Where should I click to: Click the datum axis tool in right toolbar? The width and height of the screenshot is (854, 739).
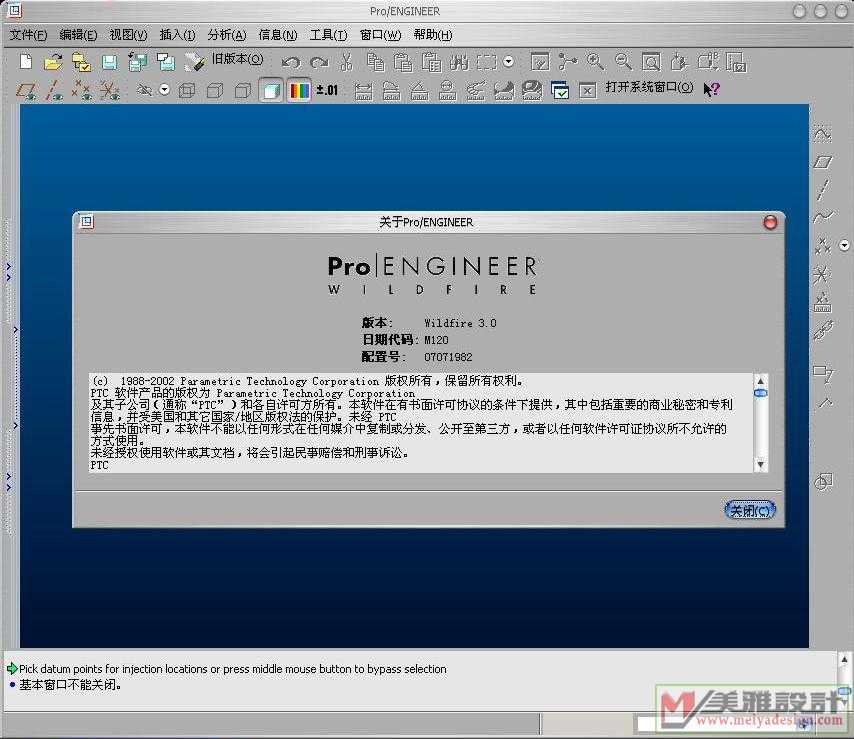[x=822, y=190]
